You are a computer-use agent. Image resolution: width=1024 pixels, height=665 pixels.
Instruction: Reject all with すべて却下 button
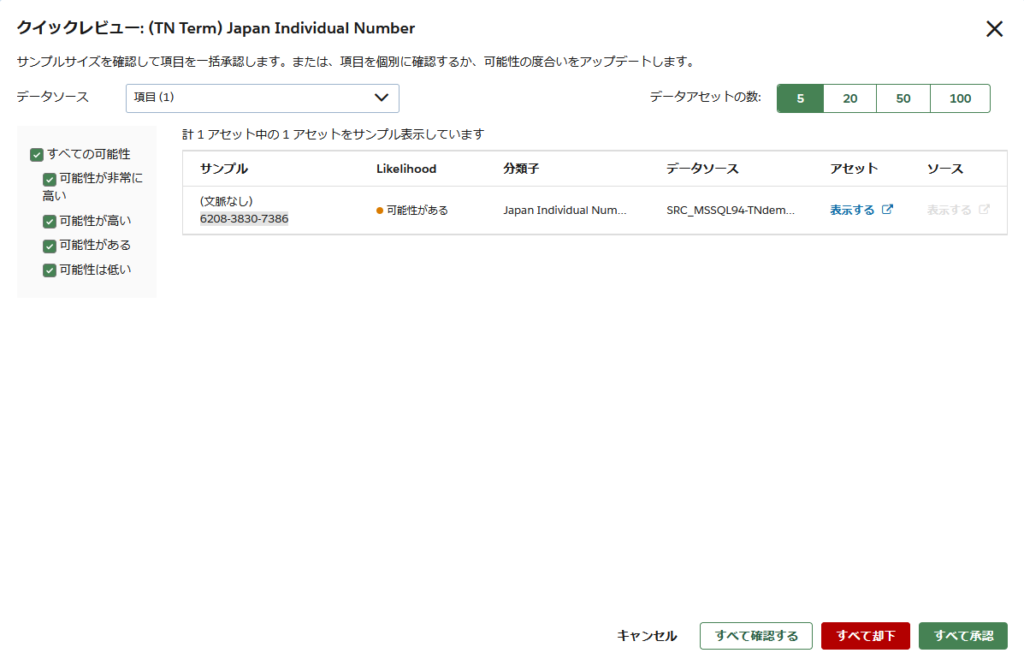tap(865, 636)
